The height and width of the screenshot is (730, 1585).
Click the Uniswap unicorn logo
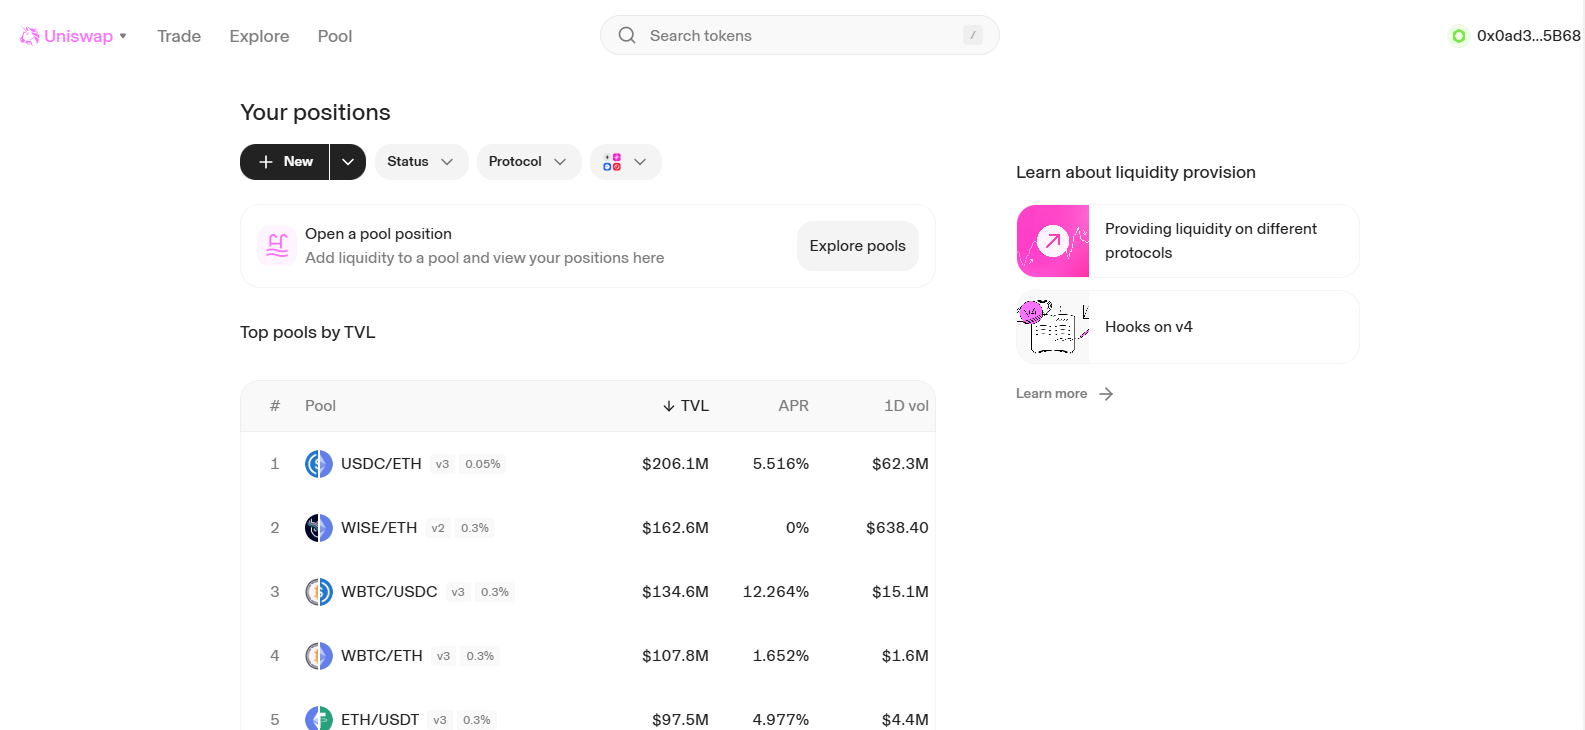point(29,36)
